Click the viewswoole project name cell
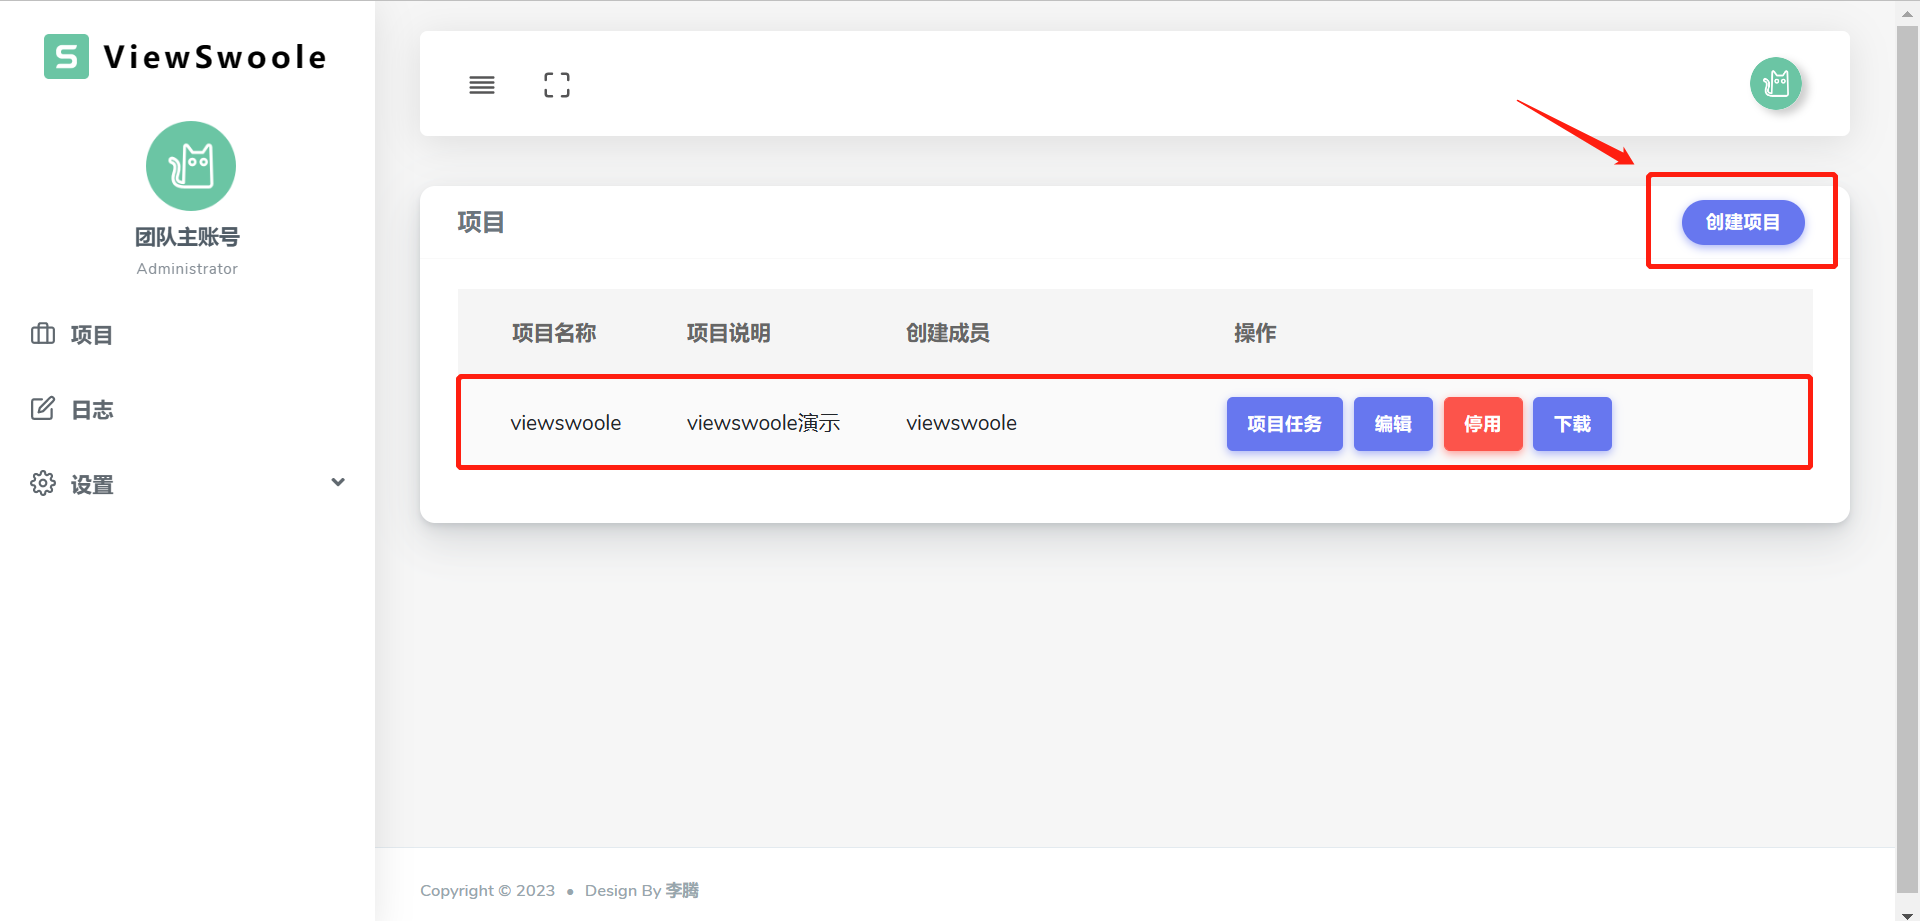 point(566,423)
